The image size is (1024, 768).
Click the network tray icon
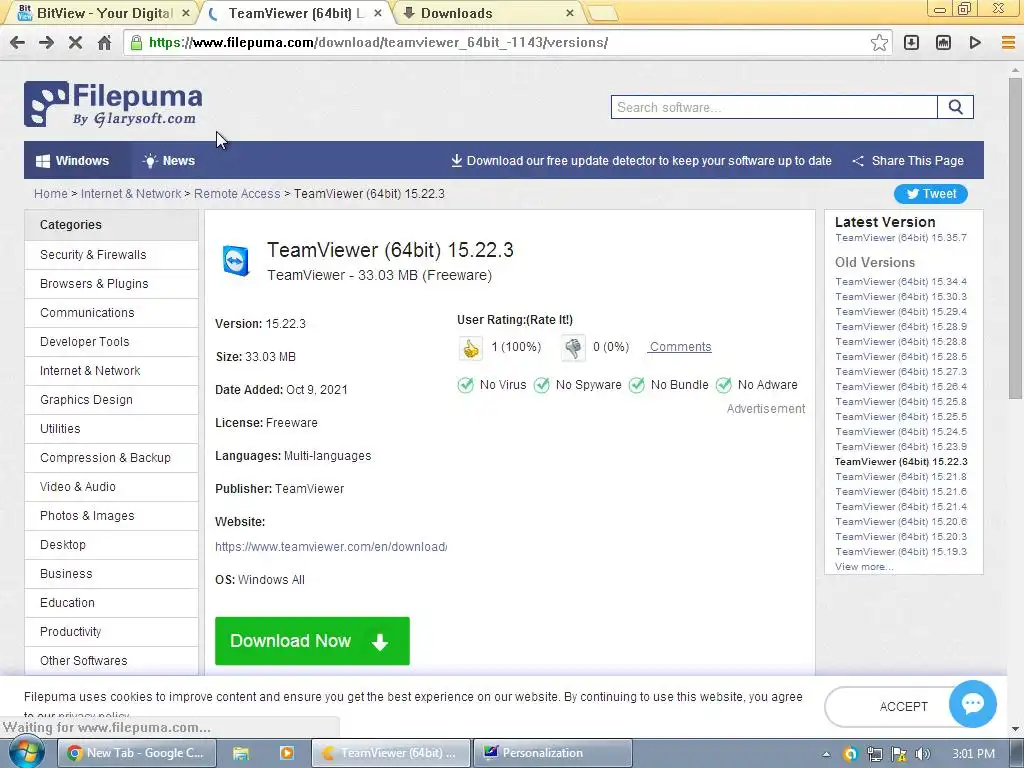pyautogui.click(x=874, y=754)
